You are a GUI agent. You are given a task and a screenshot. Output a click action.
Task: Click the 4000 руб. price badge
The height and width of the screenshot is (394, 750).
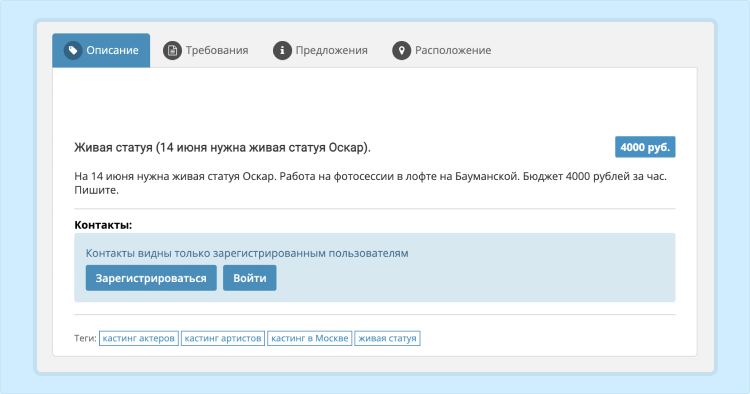(645, 147)
